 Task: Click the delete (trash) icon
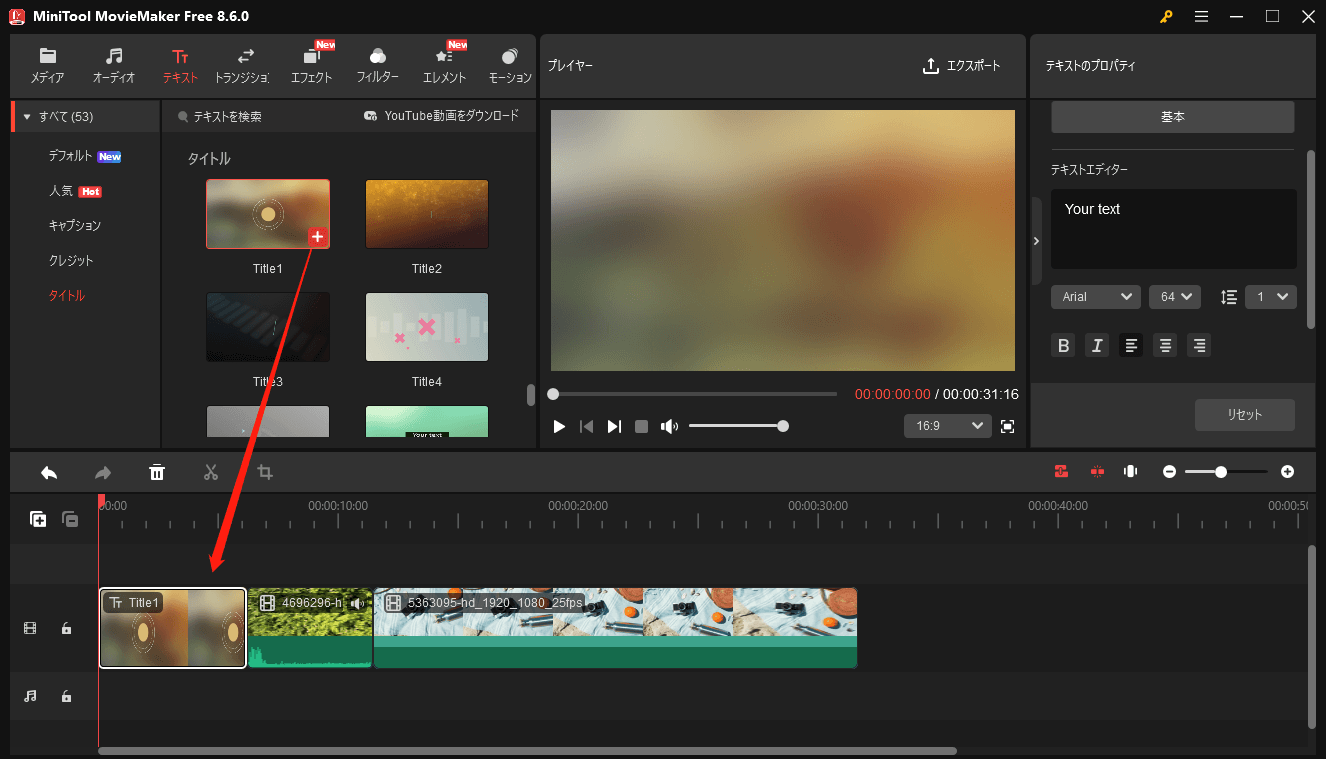click(157, 471)
